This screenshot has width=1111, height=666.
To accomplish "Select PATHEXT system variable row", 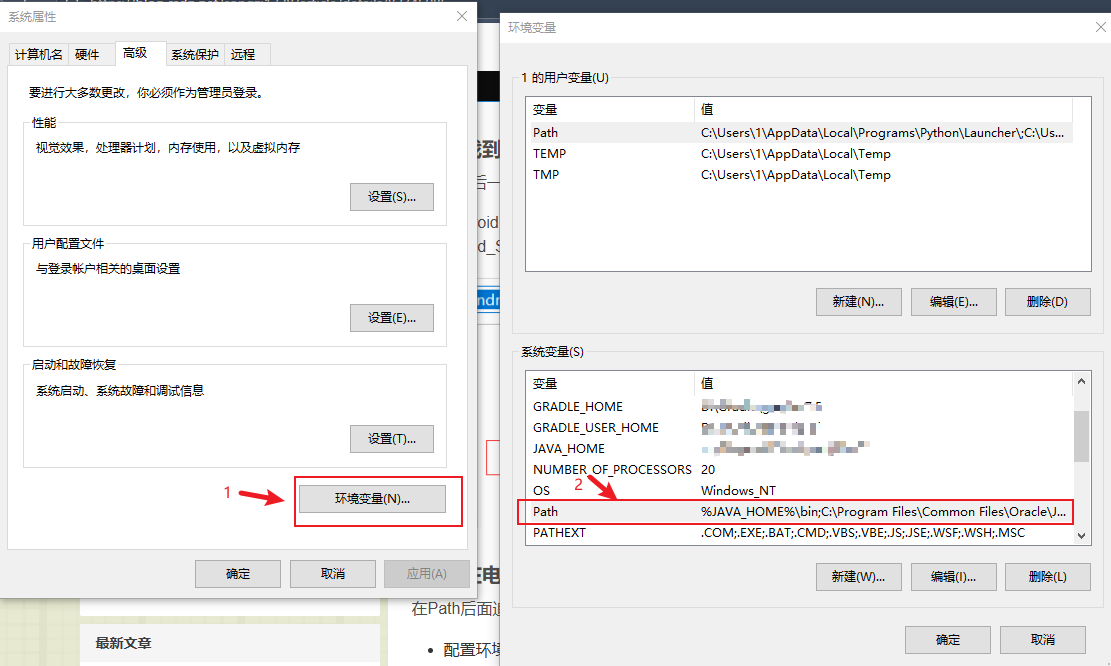I will (x=802, y=533).
